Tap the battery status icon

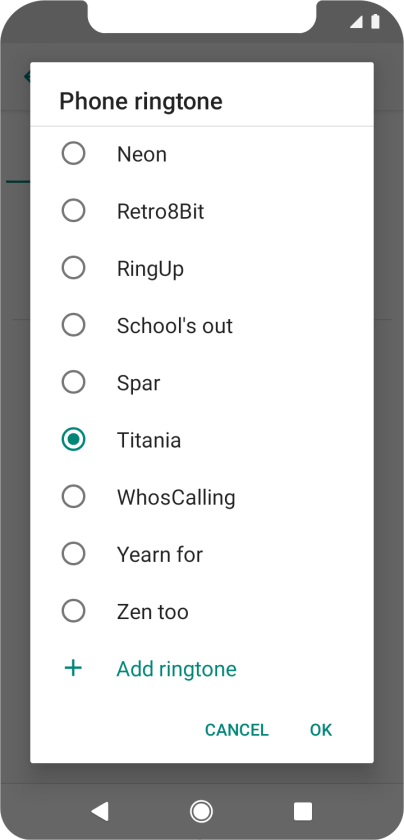[375, 21]
